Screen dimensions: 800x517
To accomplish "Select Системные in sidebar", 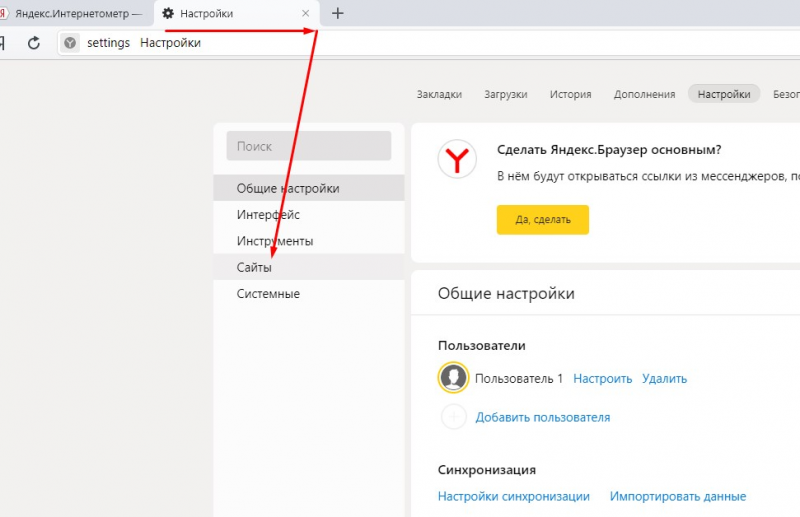I will tap(309, 293).
